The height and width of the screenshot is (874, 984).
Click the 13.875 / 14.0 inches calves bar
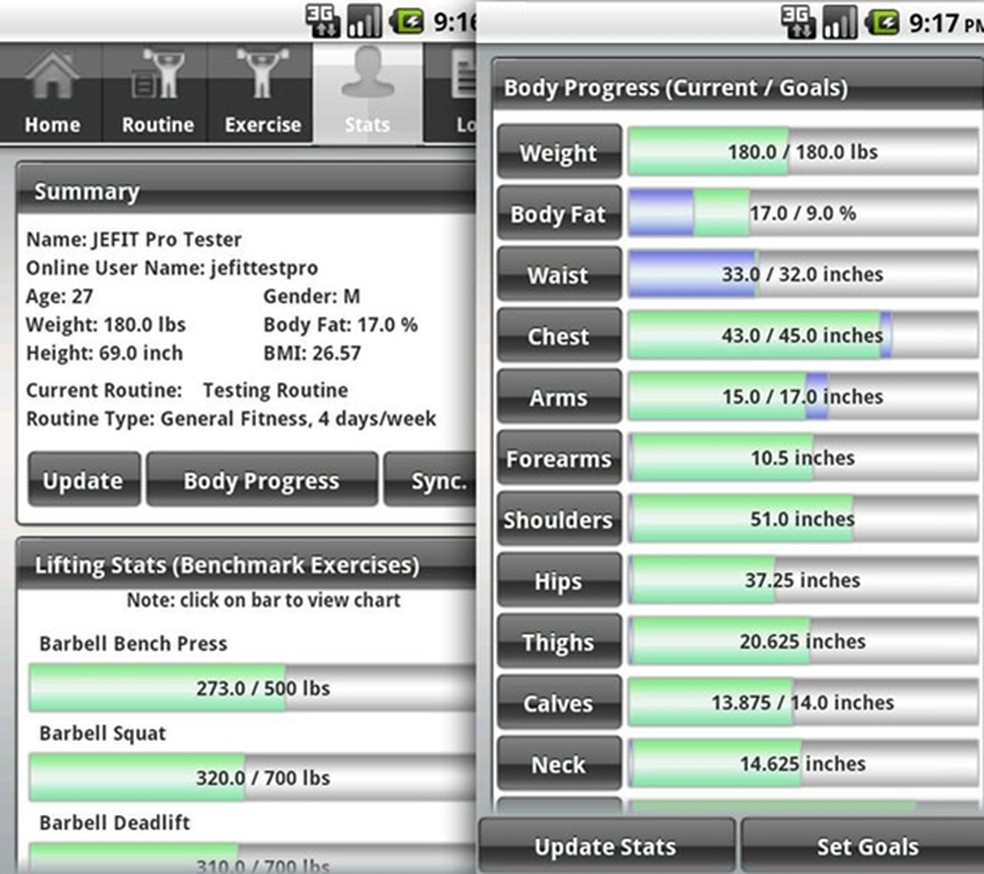point(803,703)
